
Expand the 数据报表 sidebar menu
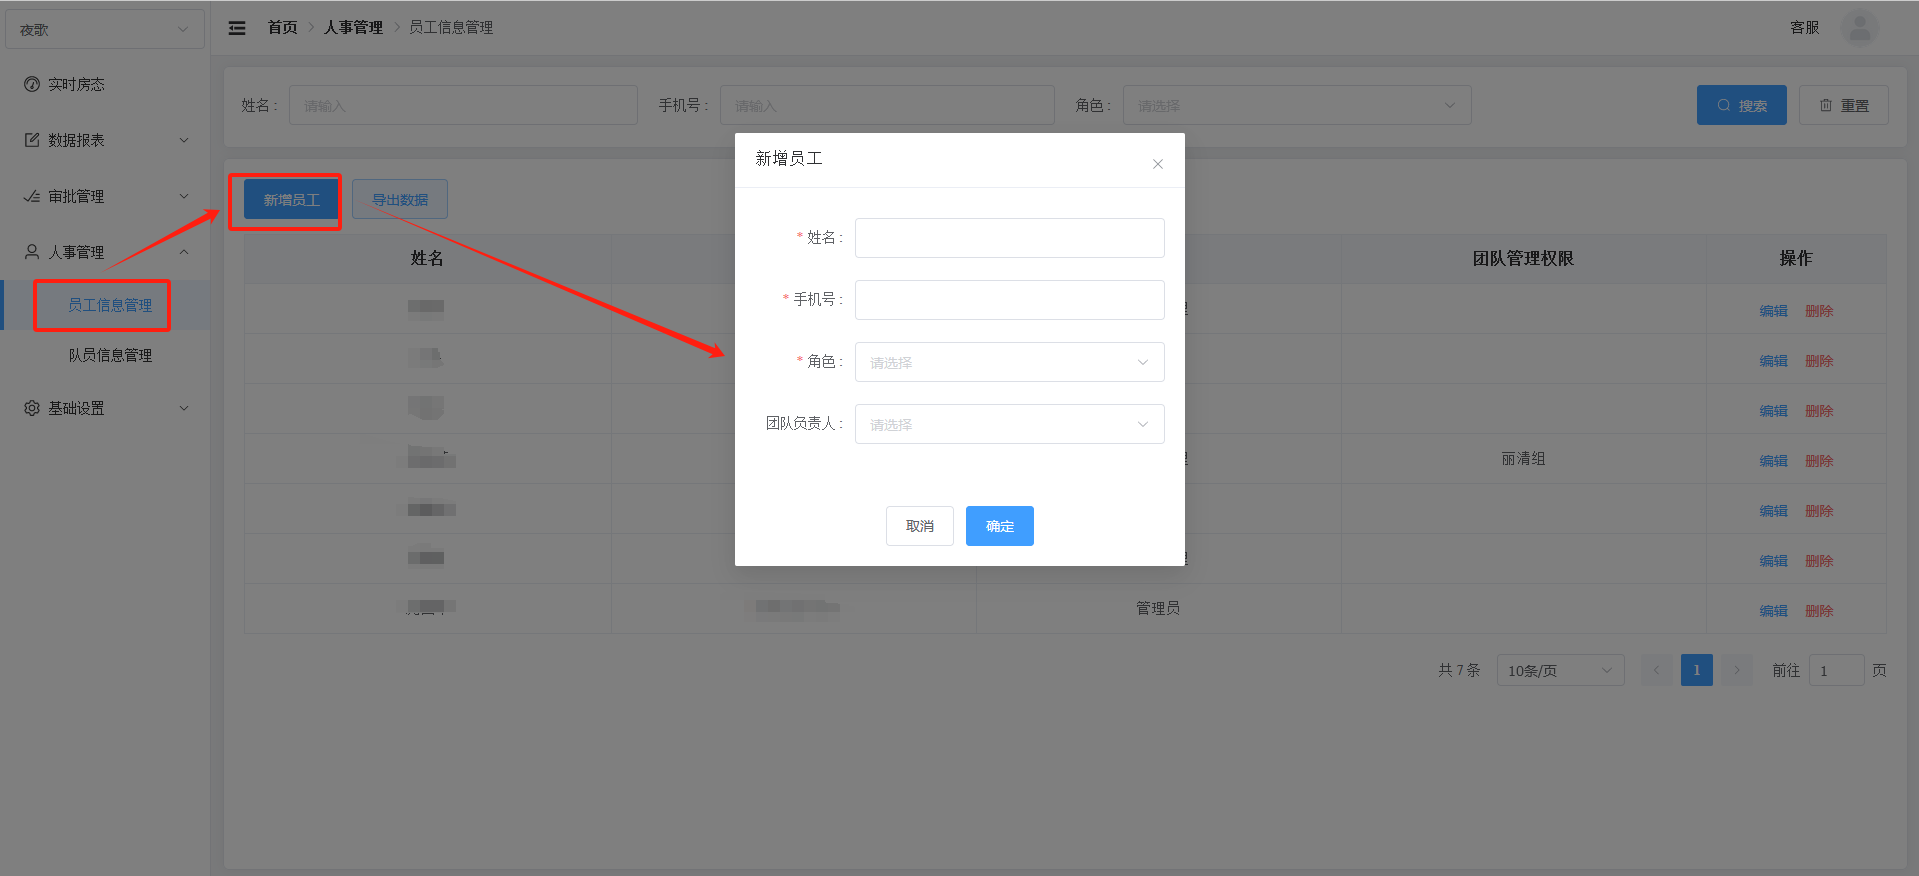[x=105, y=140]
